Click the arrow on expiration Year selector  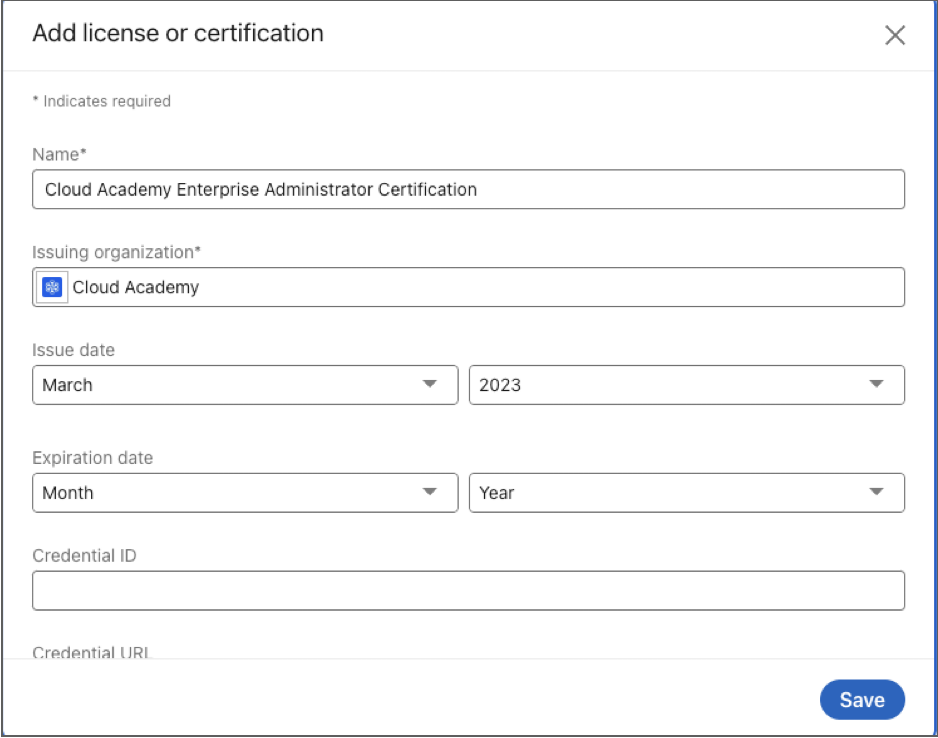point(876,492)
